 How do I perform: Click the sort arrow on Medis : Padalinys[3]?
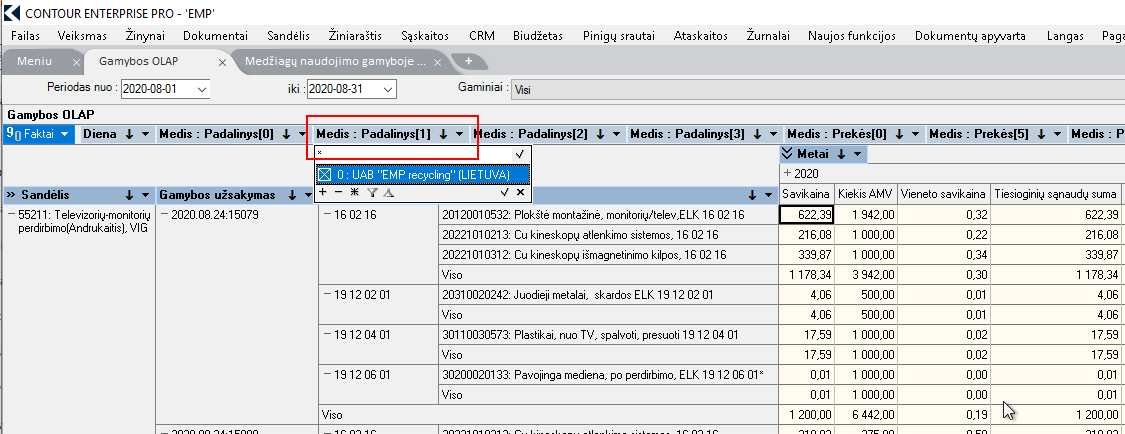[757, 133]
